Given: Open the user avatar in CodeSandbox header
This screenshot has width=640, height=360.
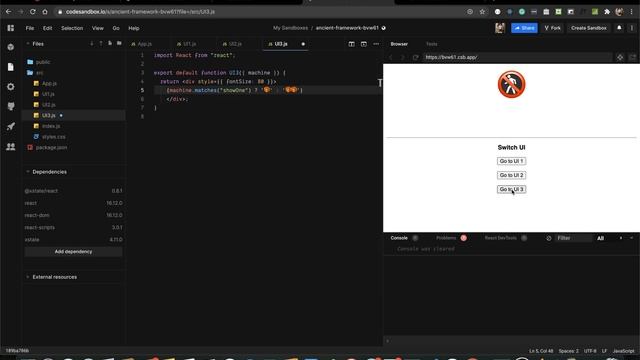Looking at the screenshot, I should (500, 28).
